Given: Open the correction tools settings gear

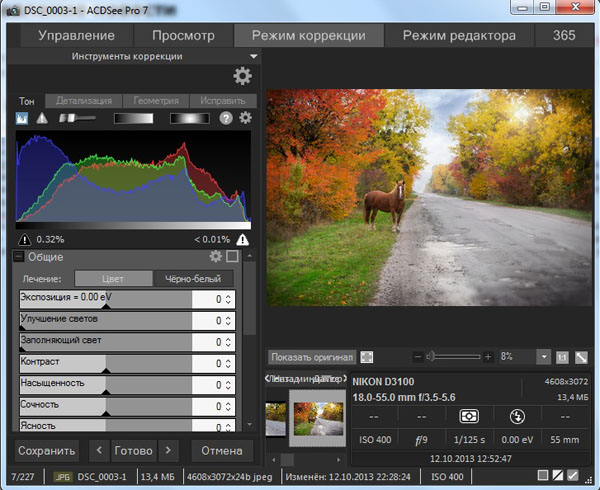Looking at the screenshot, I should pos(242,77).
